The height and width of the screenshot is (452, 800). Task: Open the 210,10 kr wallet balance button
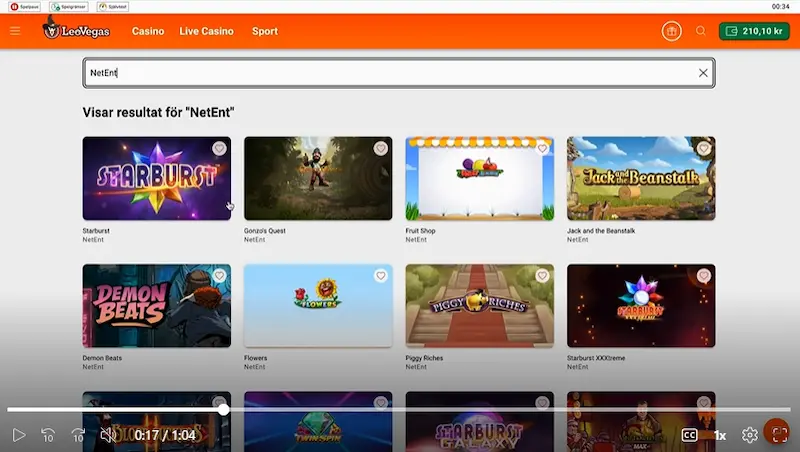point(754,31)
